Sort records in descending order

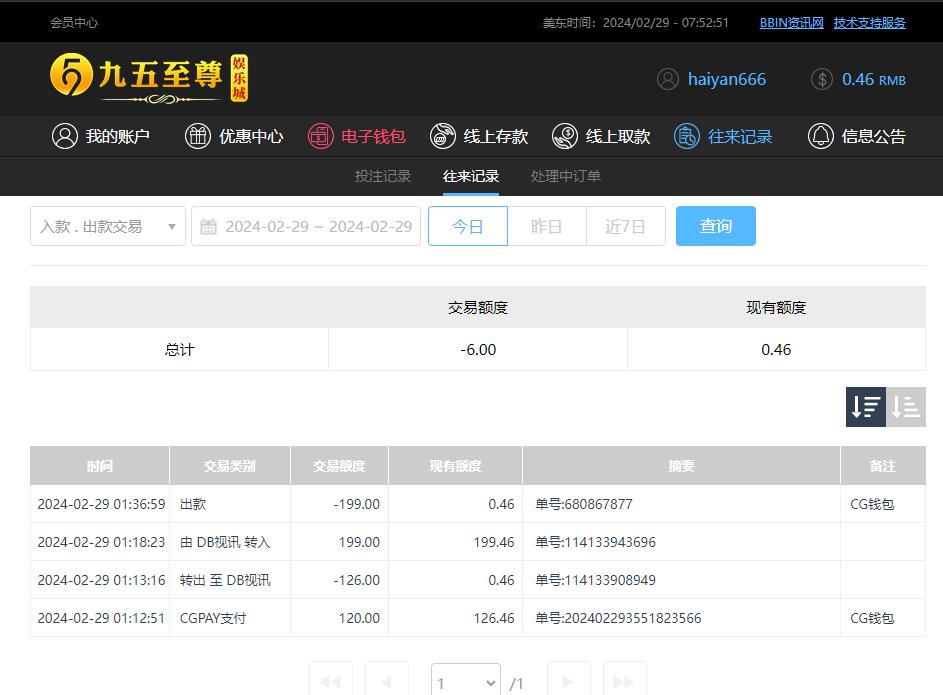(x=866, y=407)
